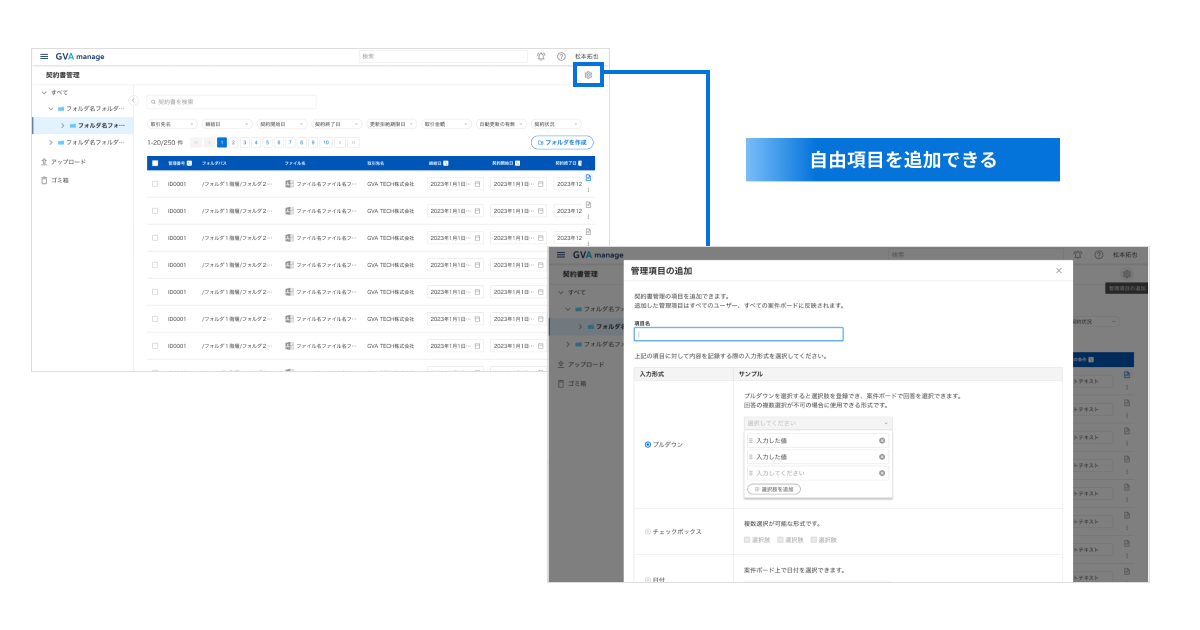
Task: Tick the checkbox of the topmost ID0001 row
Action: 155,184
